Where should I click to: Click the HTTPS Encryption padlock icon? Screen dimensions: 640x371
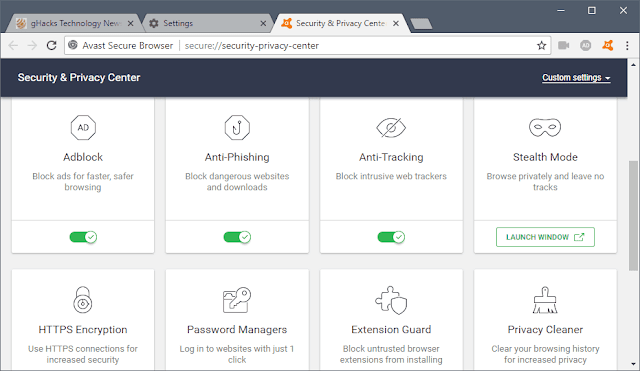point(83,300)
